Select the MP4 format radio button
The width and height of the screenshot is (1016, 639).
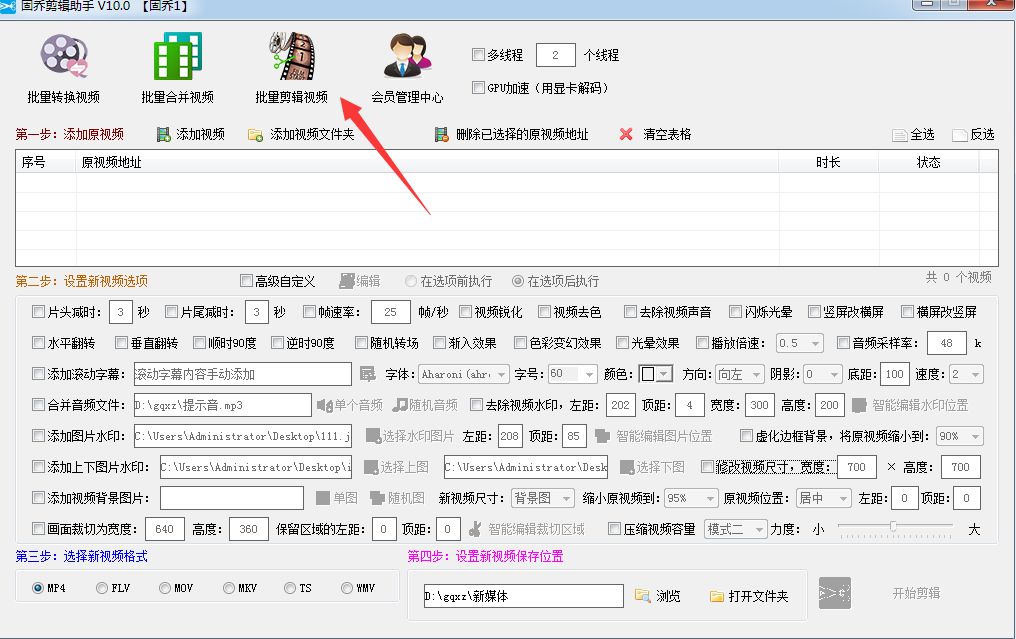[38, 588]
